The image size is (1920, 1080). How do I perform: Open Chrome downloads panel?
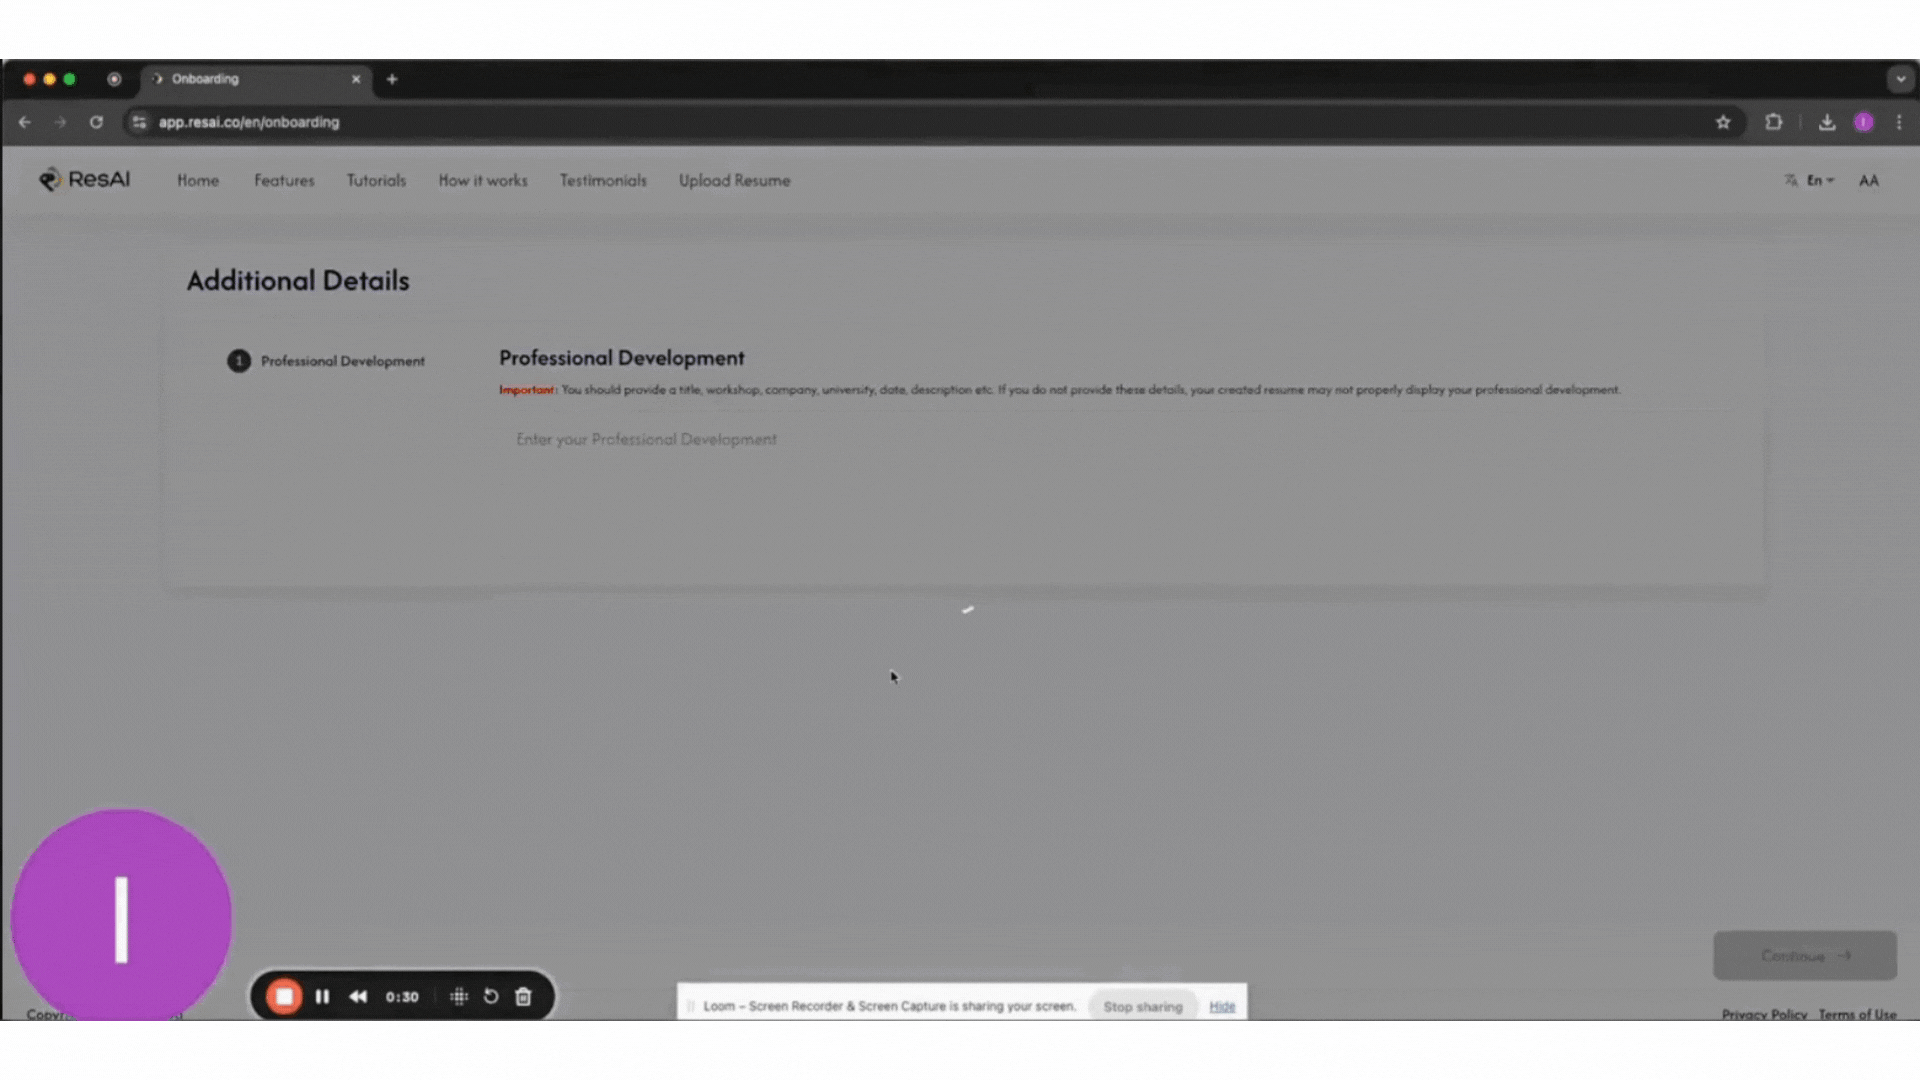click(x=1827, y=121)
